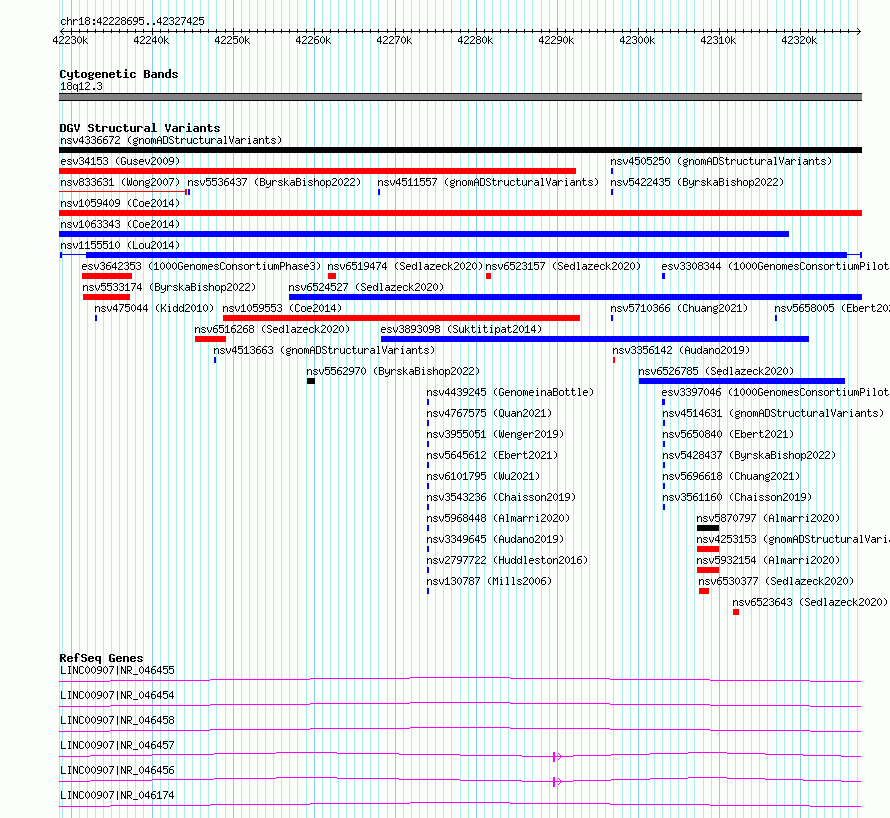Click the esv3397046 1000GenomesConsortiumPilot label
890x818 pixels.
pos(775,392)
